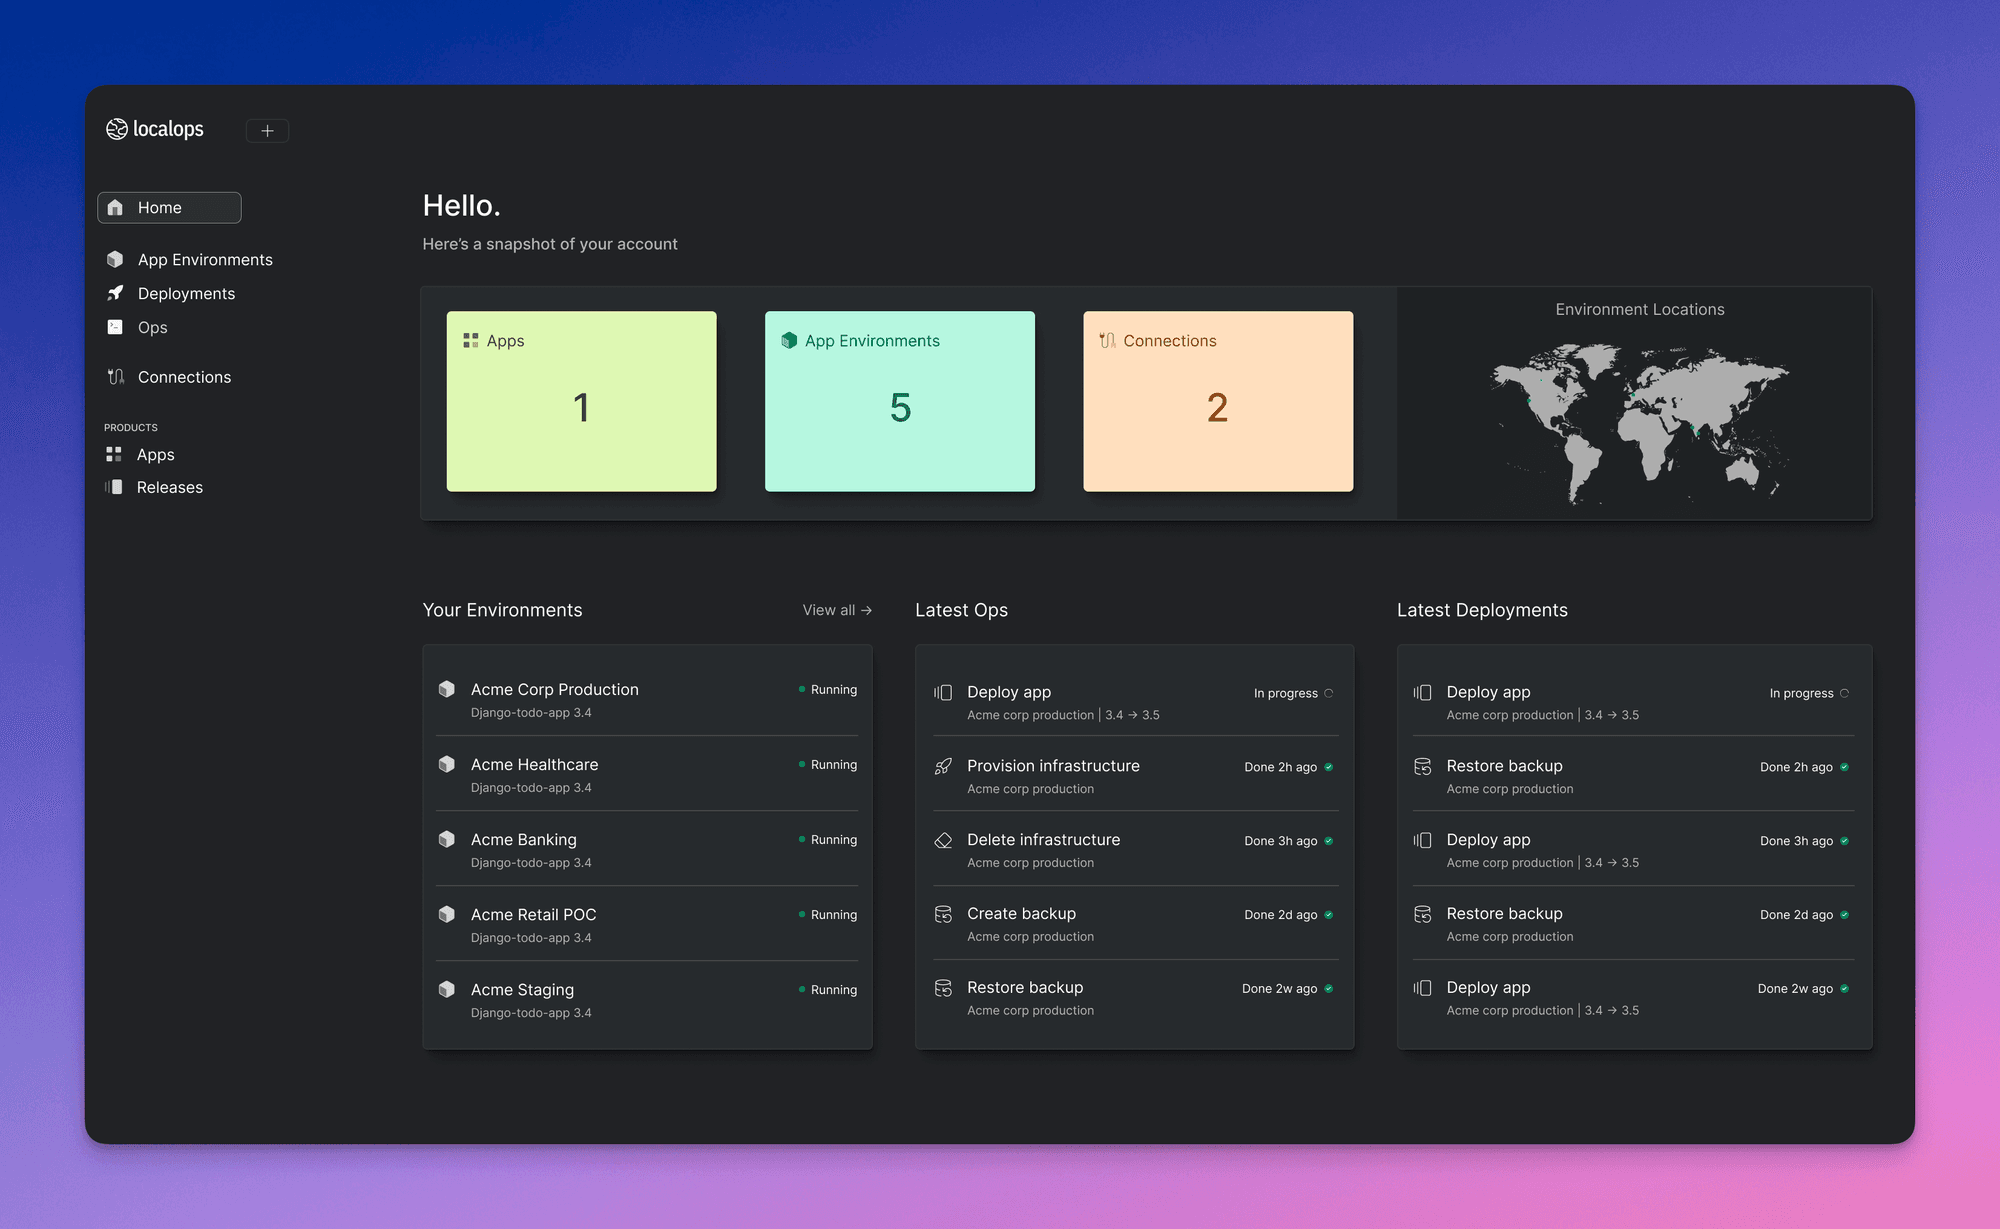Click the App Environments cube icon in sidebar

click(x=115, y=260)
